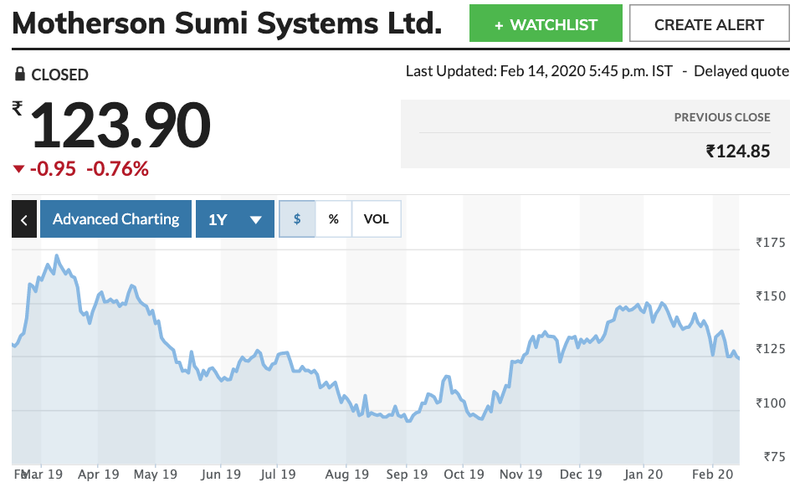Click the Feb 20 axis label
Image resolution: width=800 pixels, height=493 pixels.
712,474
